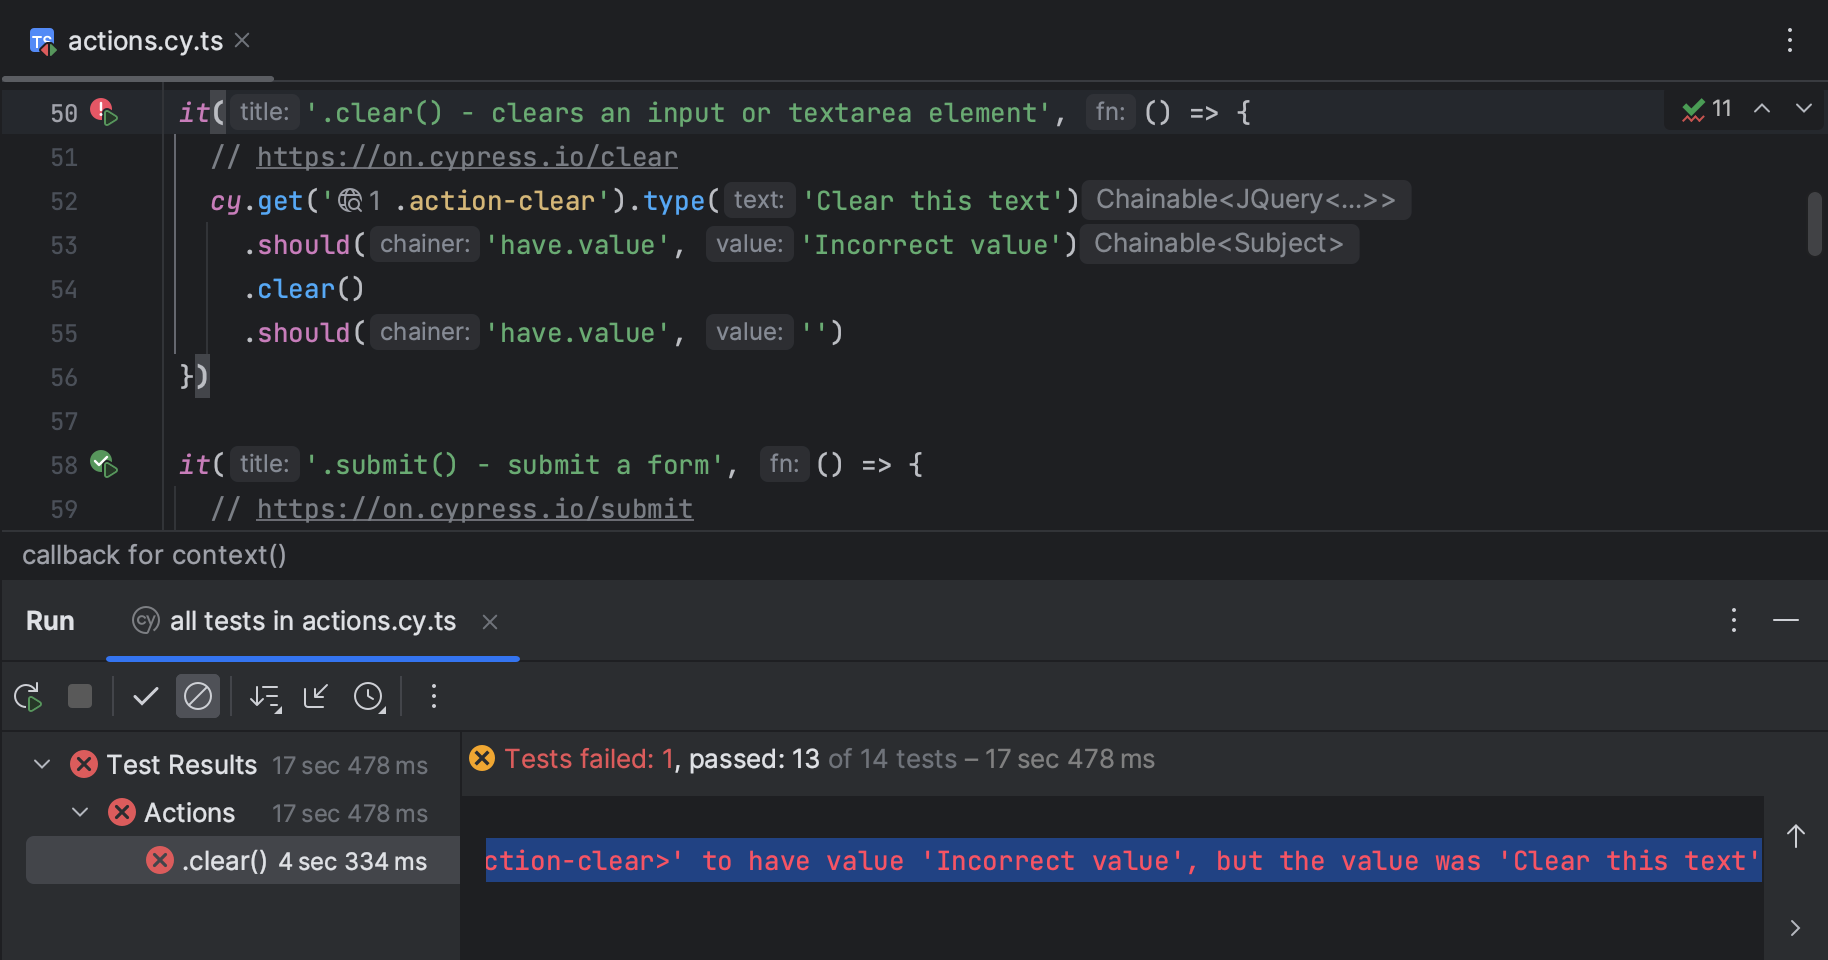Screen dimensions: 1828x960
Task: Open the run toolbar more-options kebab icon
Action: click(x=433, y=696)
